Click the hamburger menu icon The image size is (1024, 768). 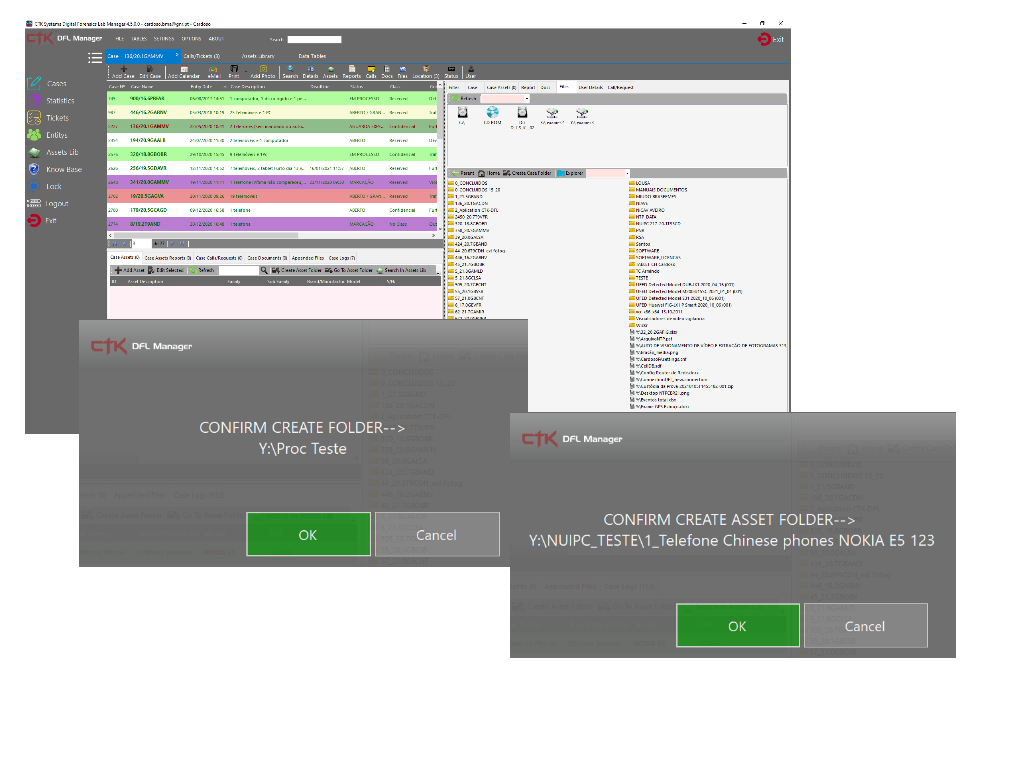tap(95, 57)
